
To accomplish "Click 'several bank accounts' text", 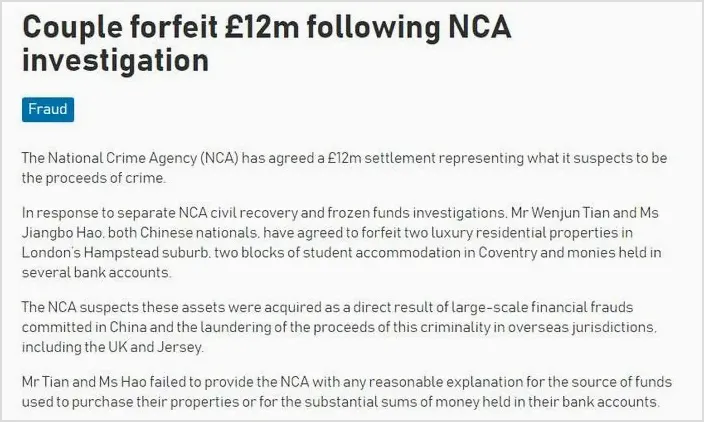I will (x=96, y=272).
